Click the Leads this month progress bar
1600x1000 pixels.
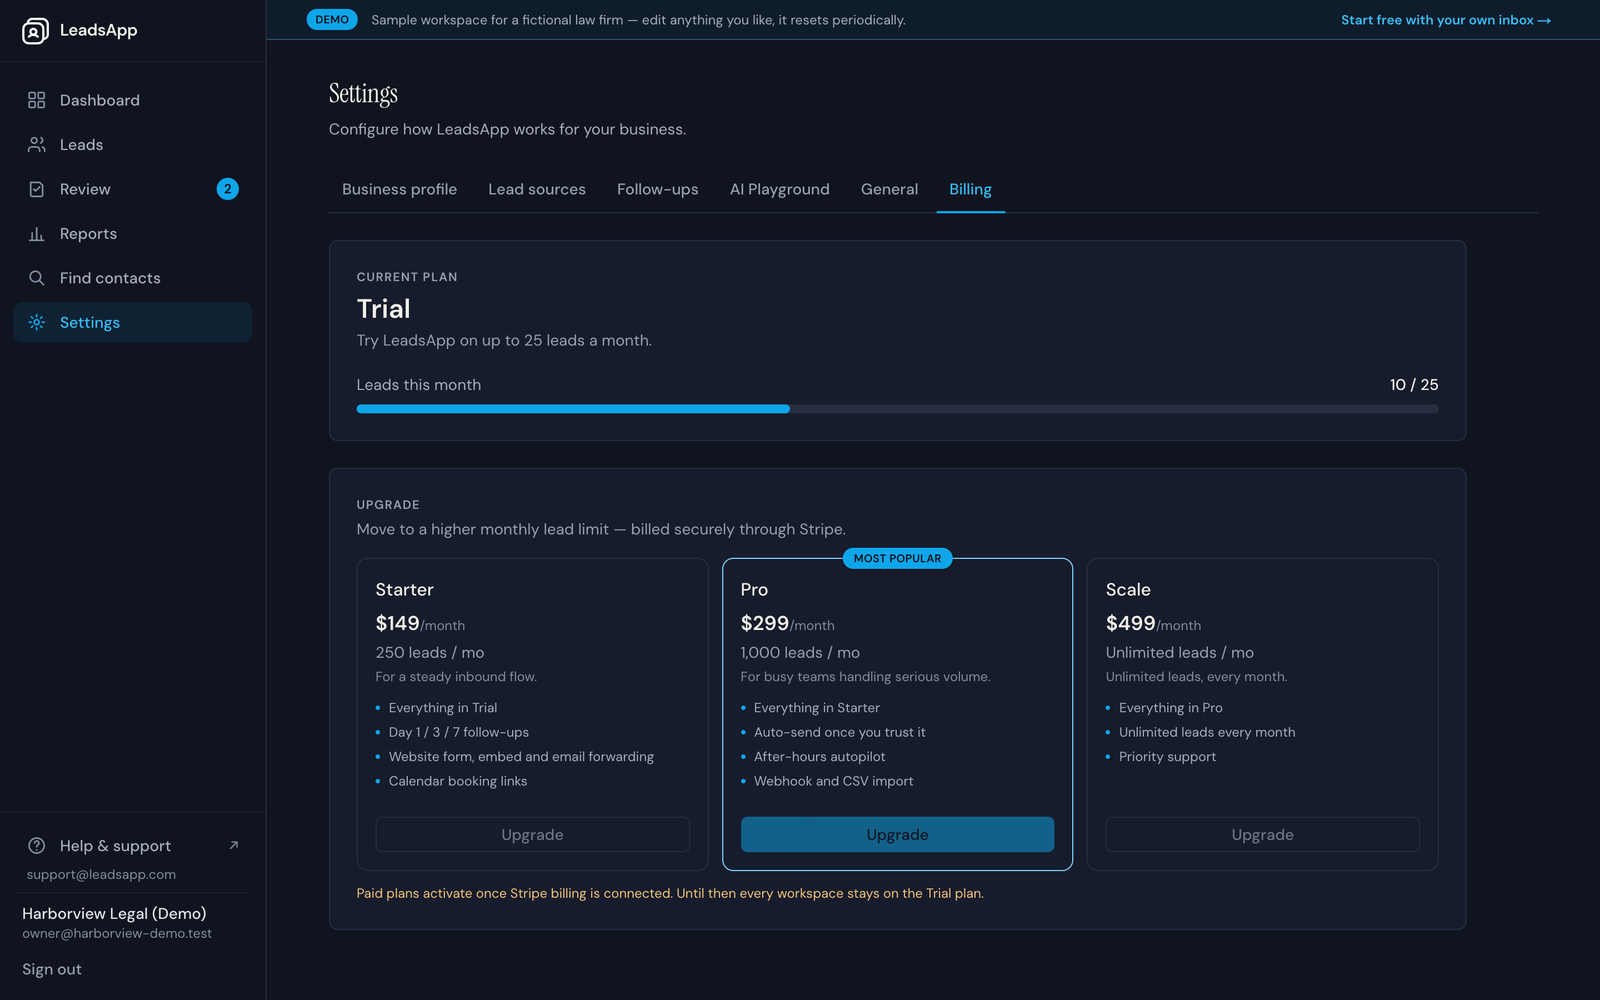pyautogui.click(x=897, y=409)
